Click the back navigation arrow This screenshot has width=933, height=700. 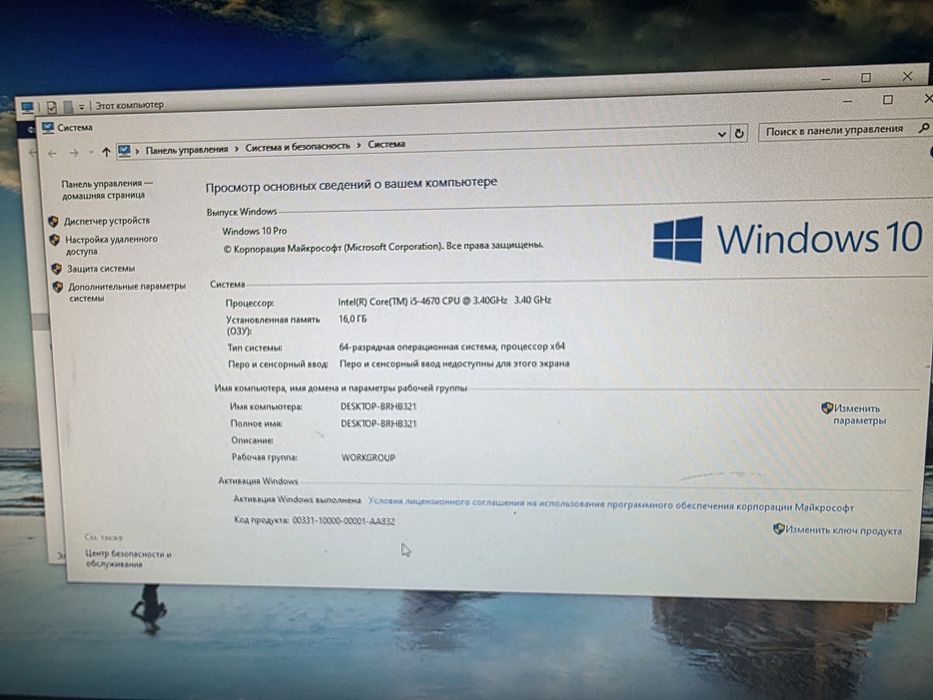click(52, 154)
